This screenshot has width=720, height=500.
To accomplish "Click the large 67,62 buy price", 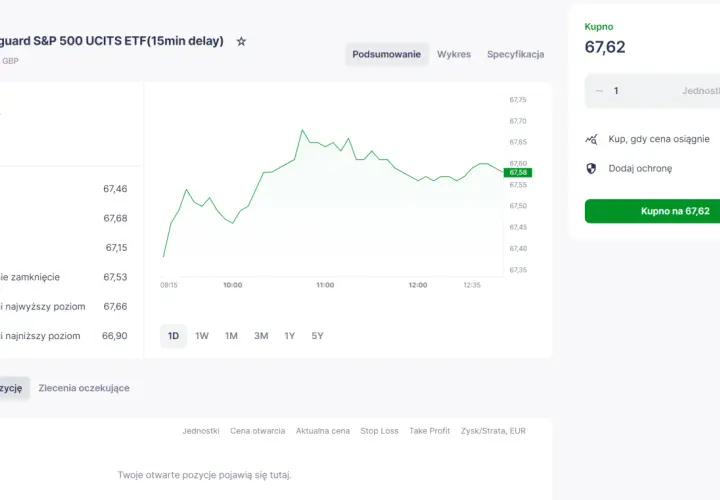I will coord(605,47).
